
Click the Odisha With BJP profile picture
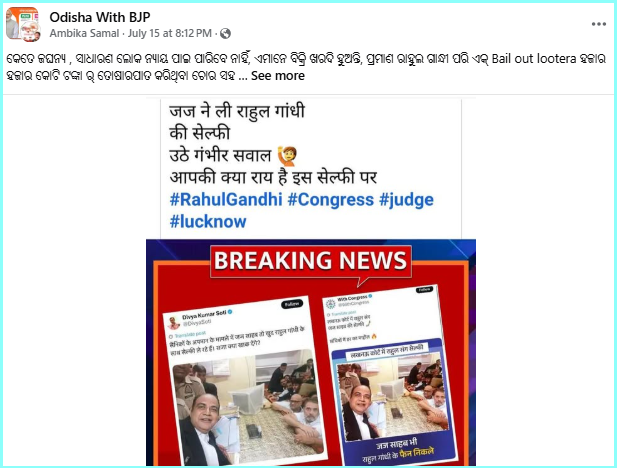(23, 24)
